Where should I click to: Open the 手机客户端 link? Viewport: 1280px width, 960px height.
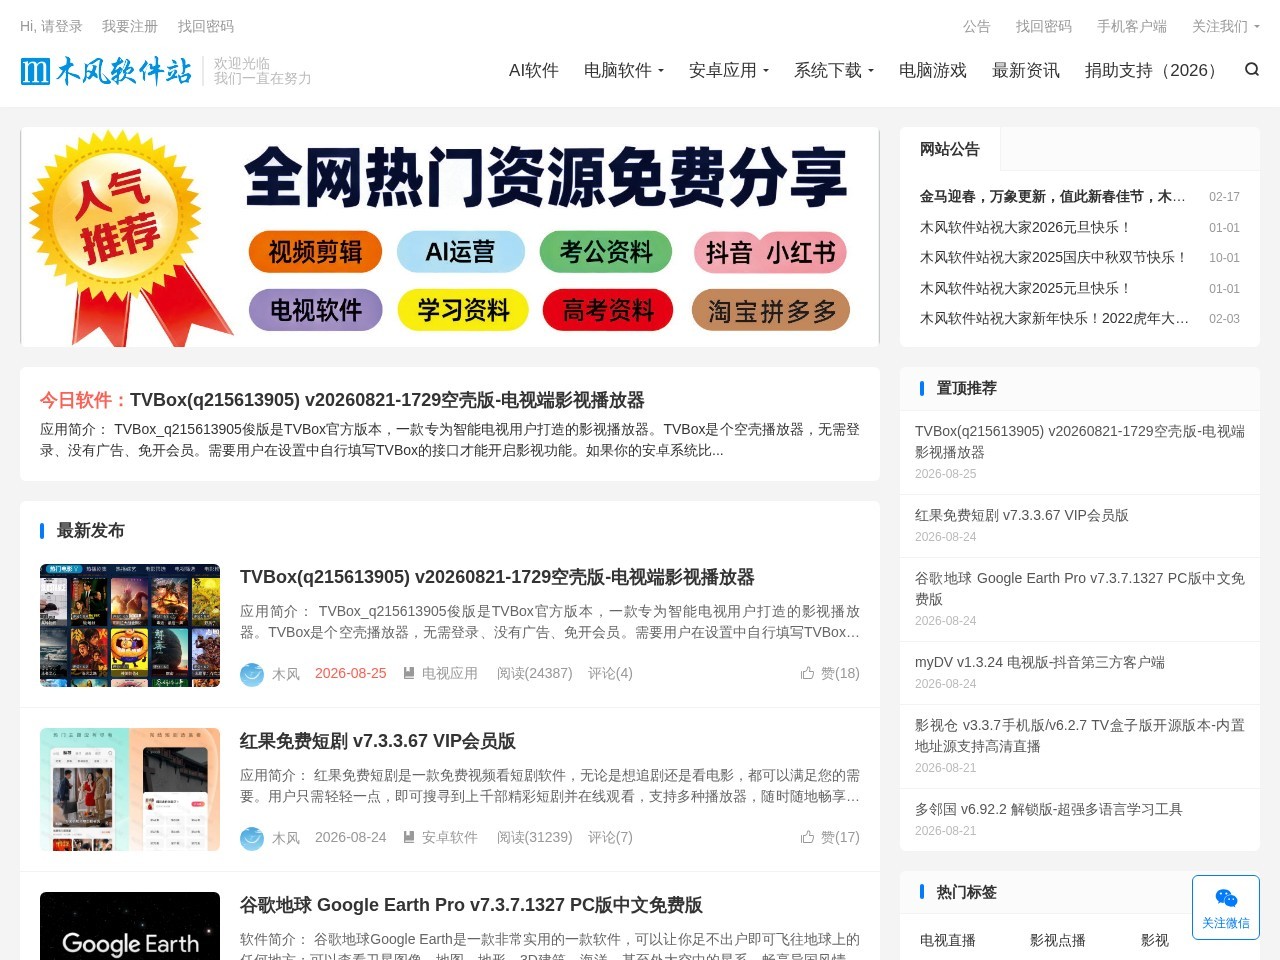coord(1132,26)
